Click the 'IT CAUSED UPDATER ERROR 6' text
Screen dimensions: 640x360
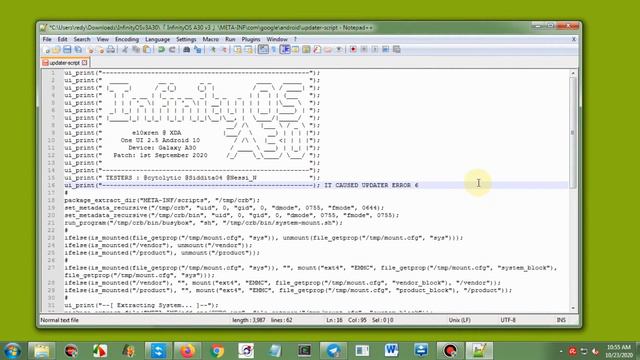click(371, 185)
